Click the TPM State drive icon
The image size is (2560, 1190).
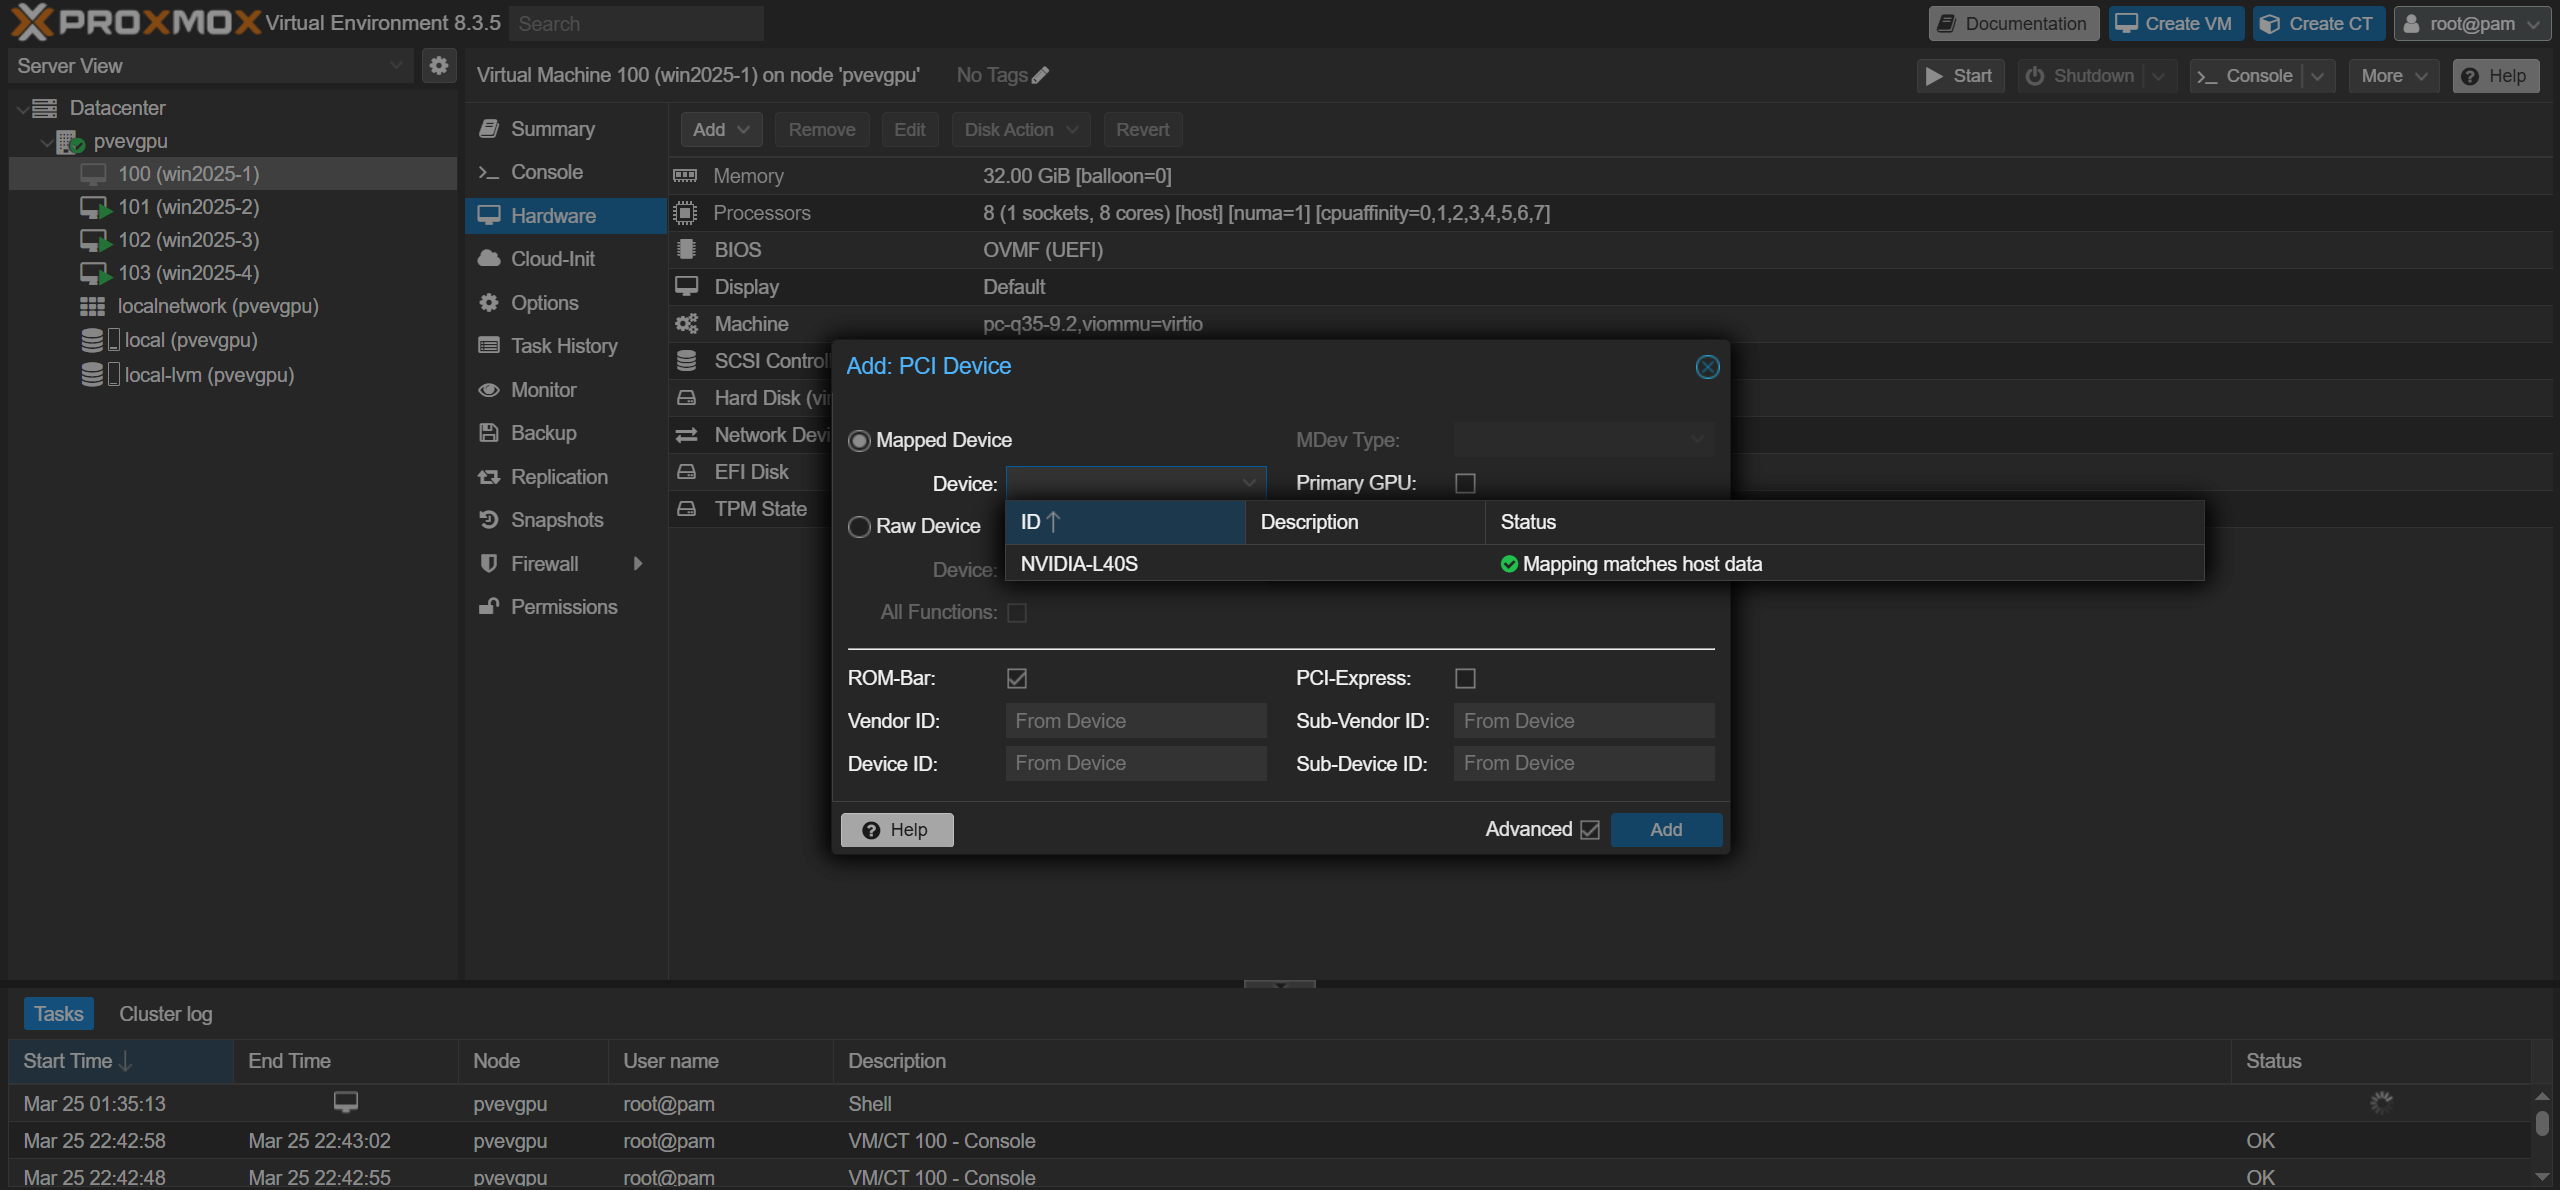click(x=686, y=509)
